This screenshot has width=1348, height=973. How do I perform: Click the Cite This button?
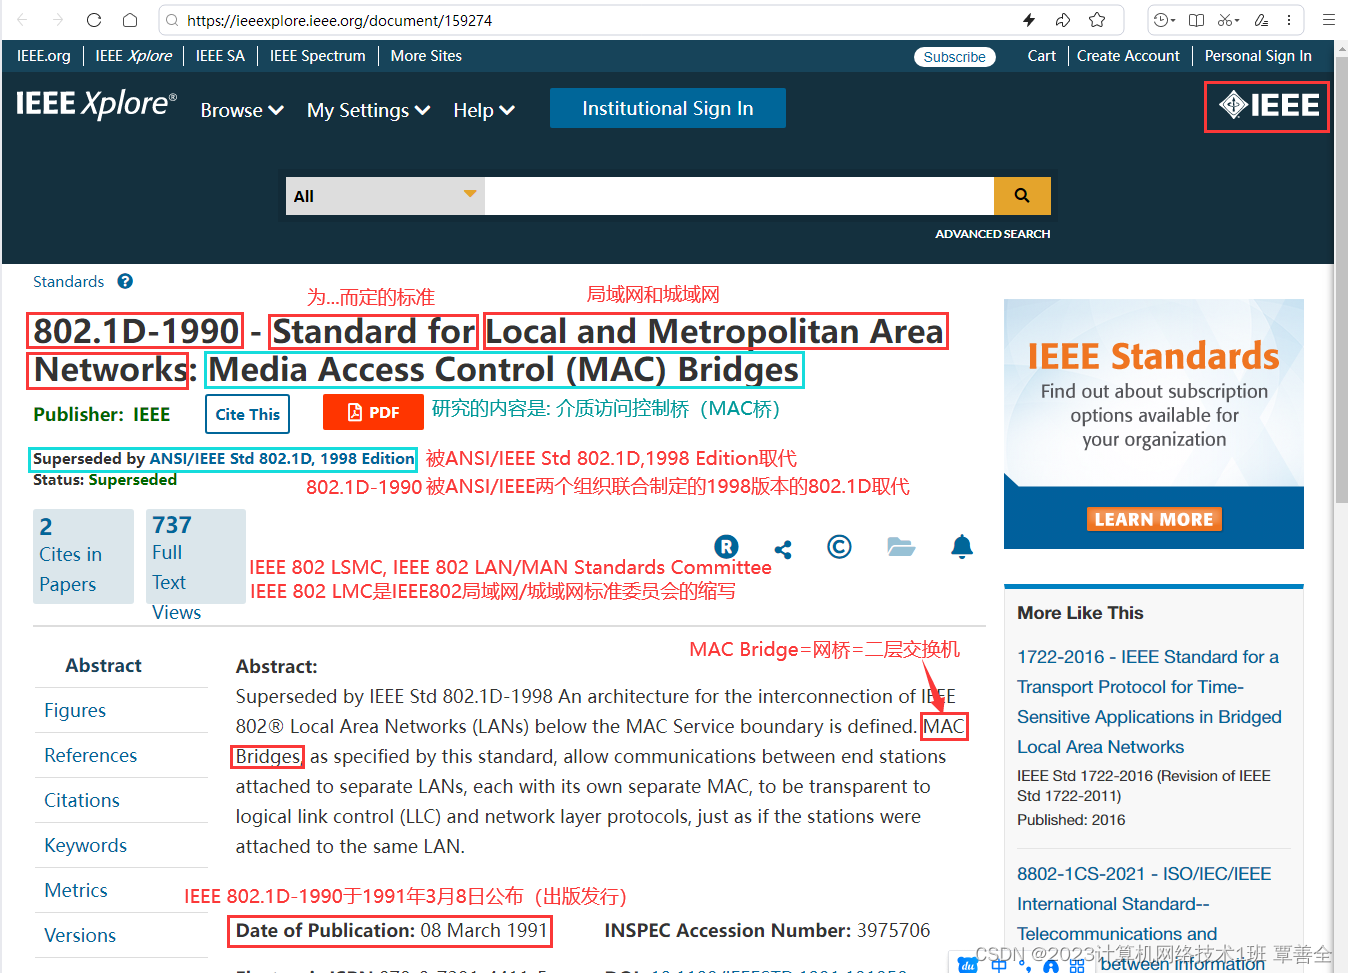tap(247, 413)
